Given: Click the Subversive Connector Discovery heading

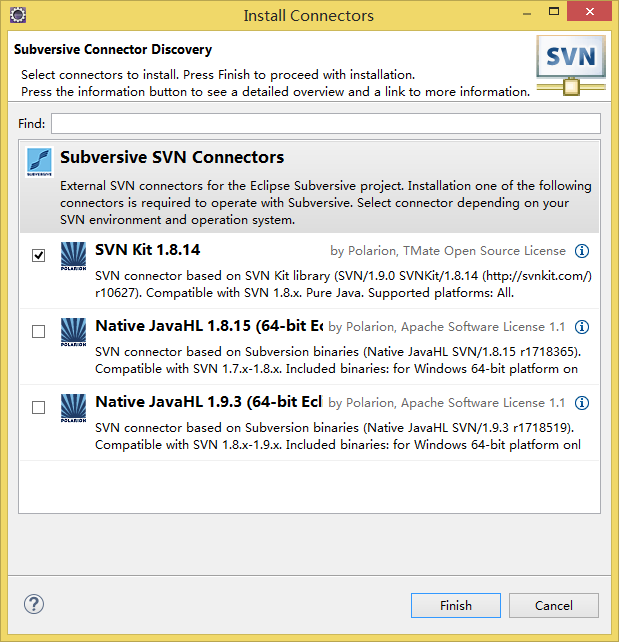Looking at the screenshot, I should (113, 50).
